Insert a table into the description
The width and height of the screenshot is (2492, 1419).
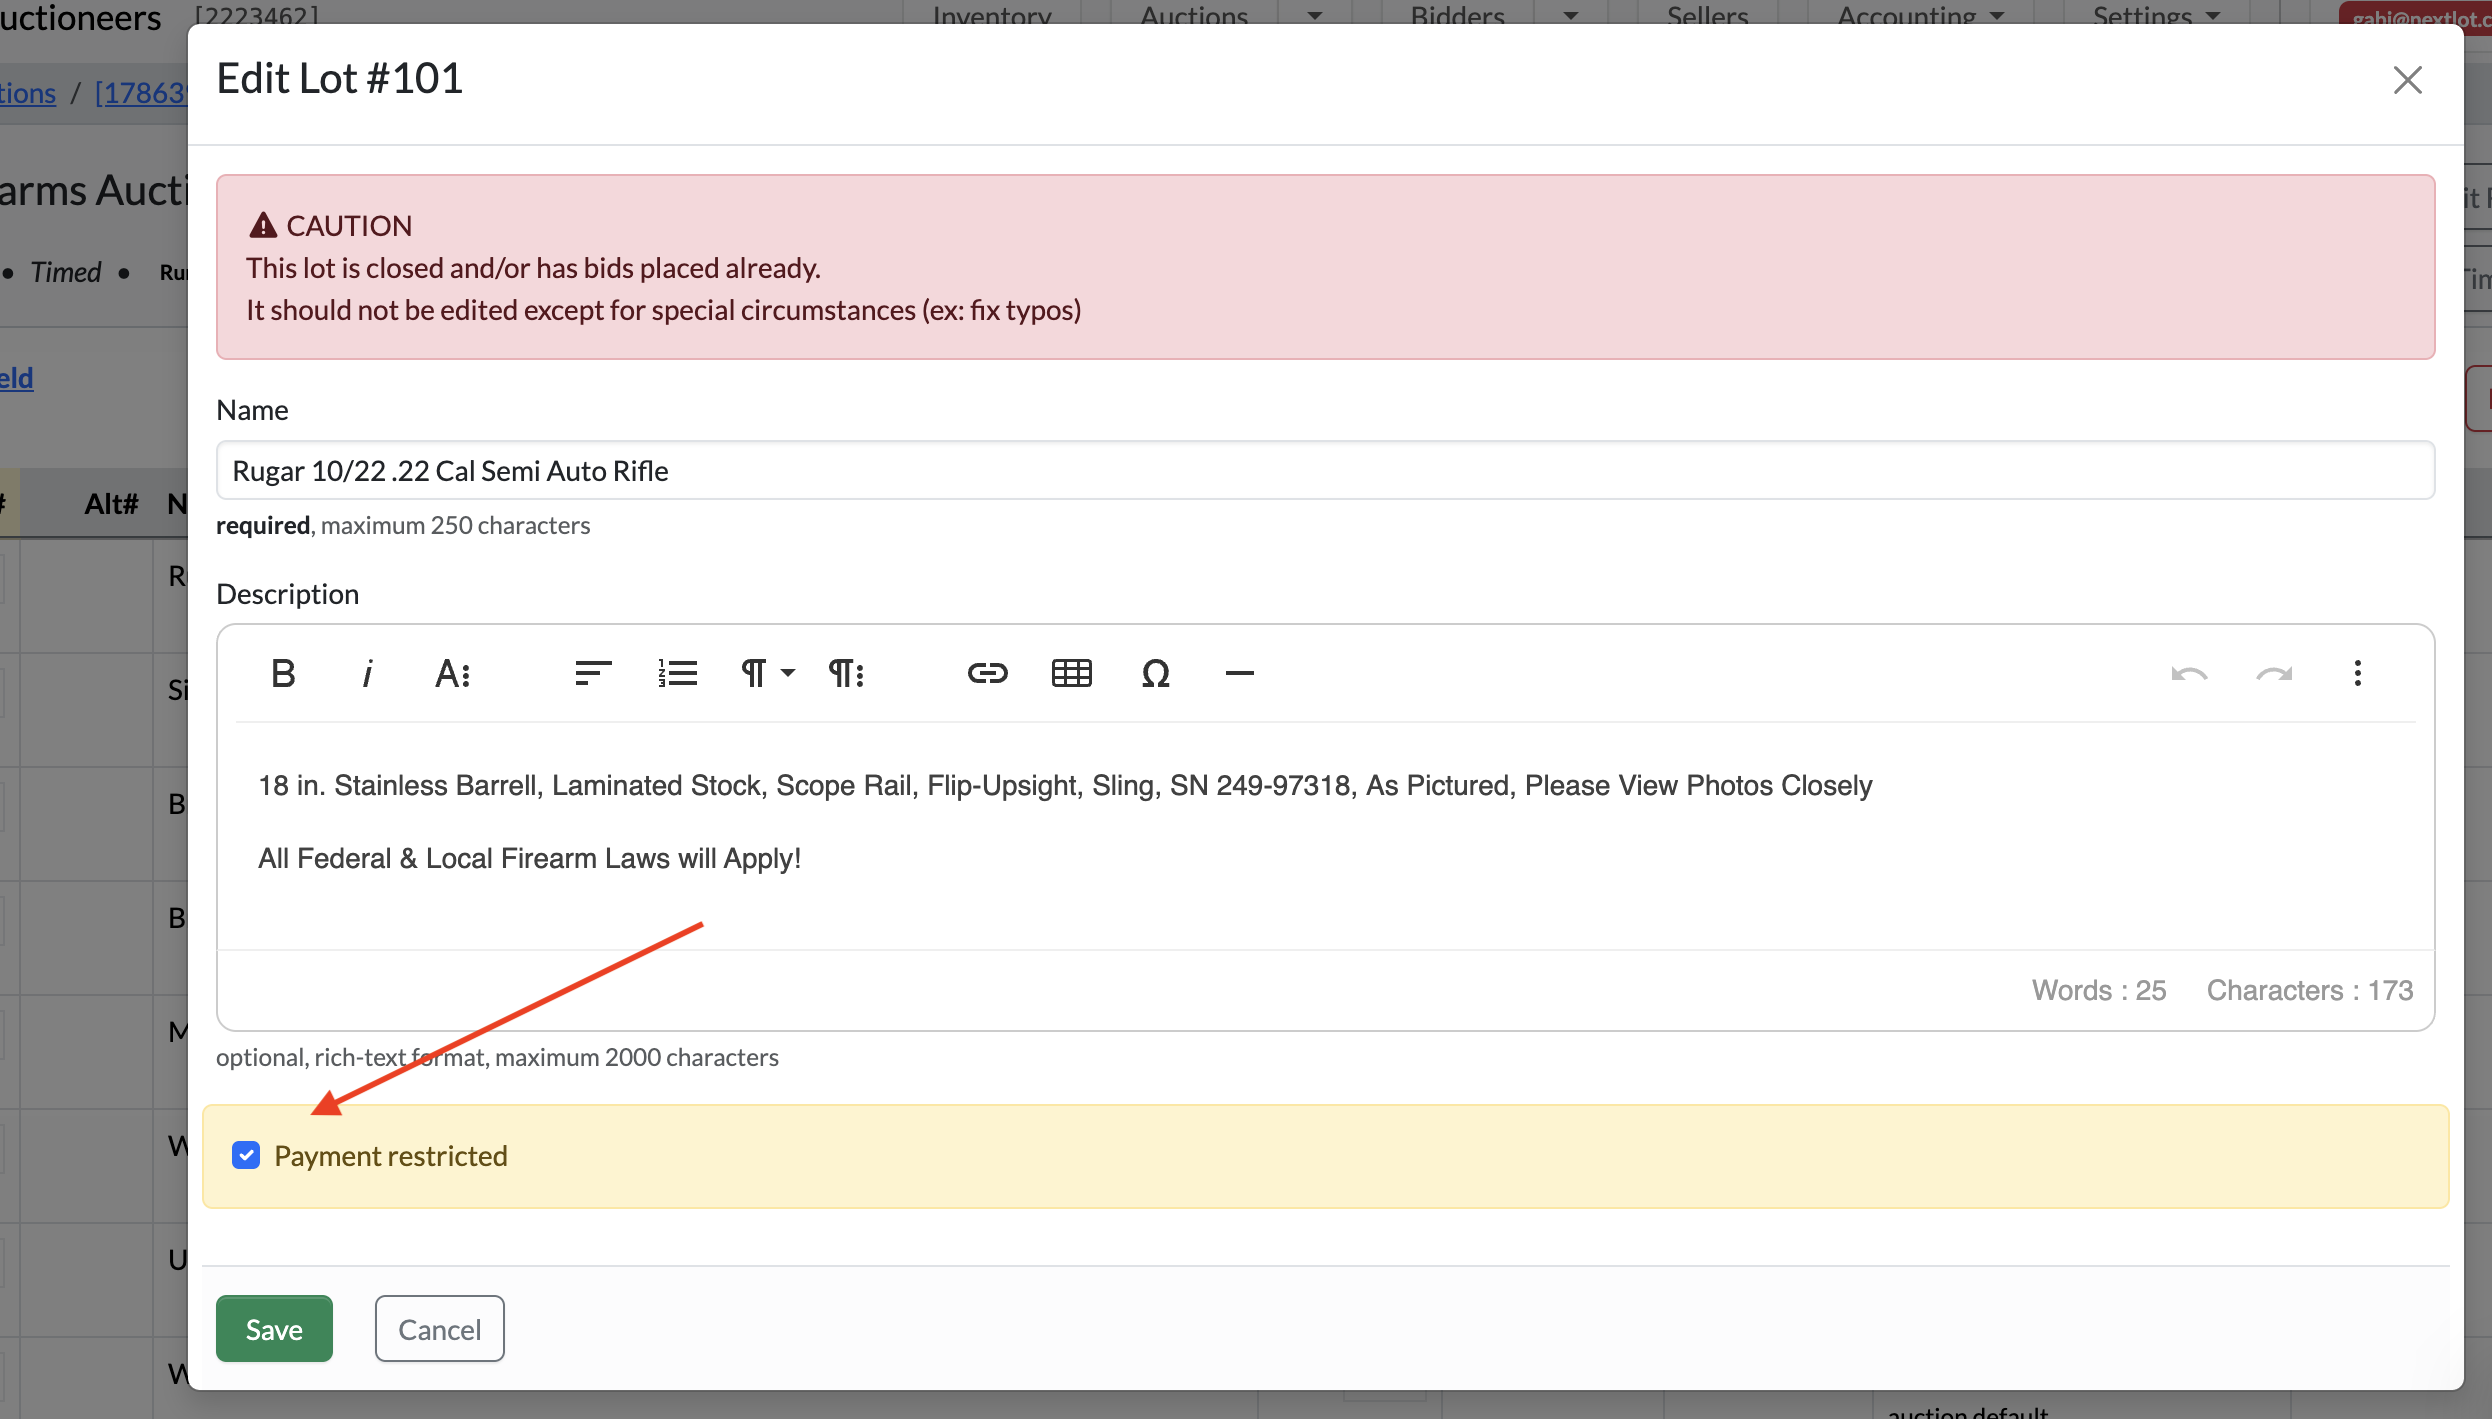[1071, 673]
